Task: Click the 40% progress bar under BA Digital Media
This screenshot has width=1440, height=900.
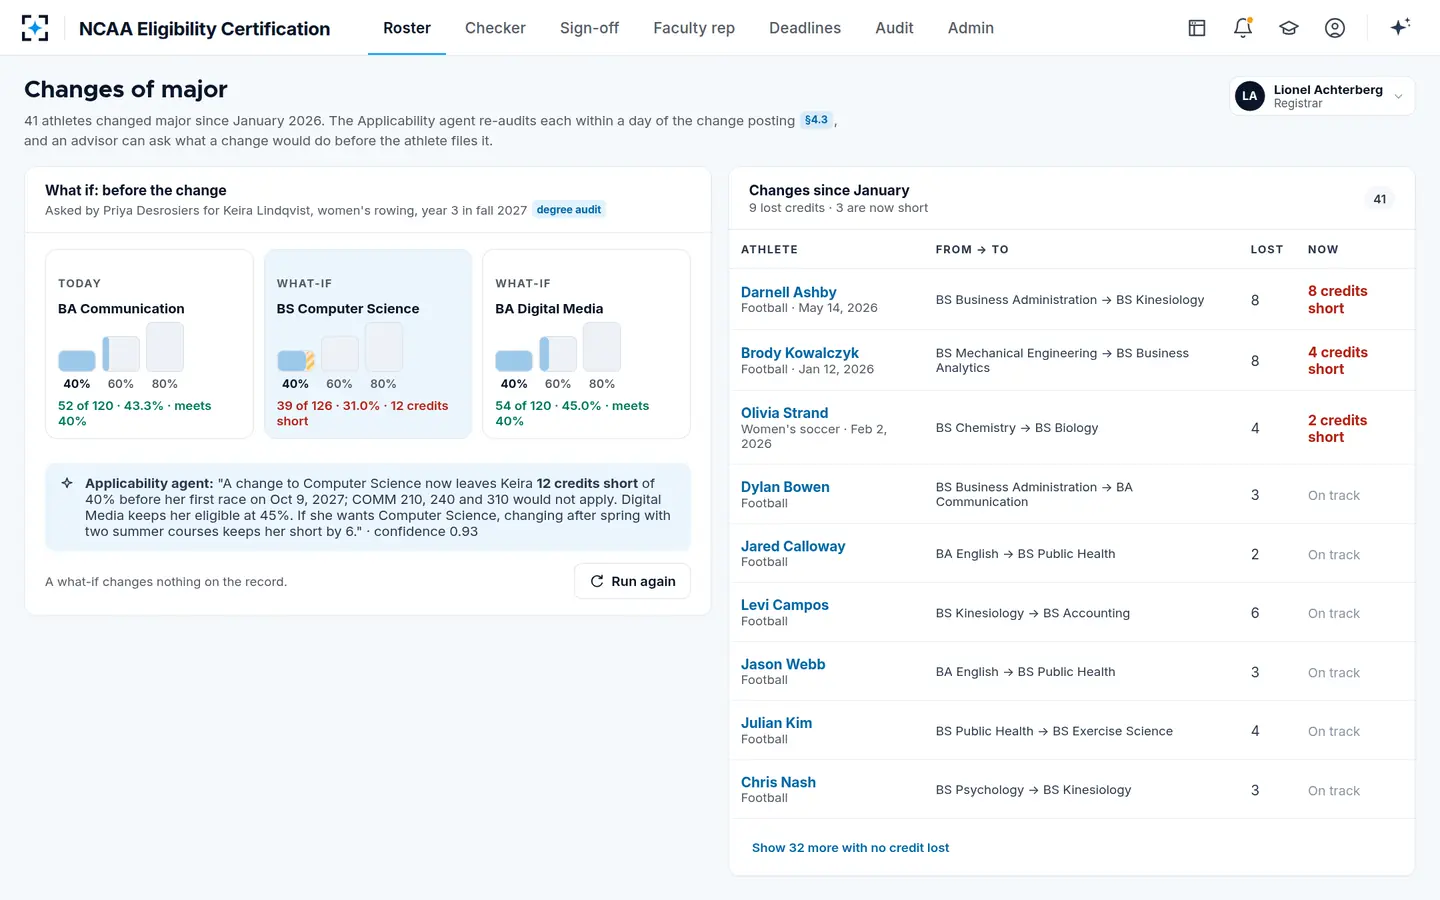Action: coord(514,361)
